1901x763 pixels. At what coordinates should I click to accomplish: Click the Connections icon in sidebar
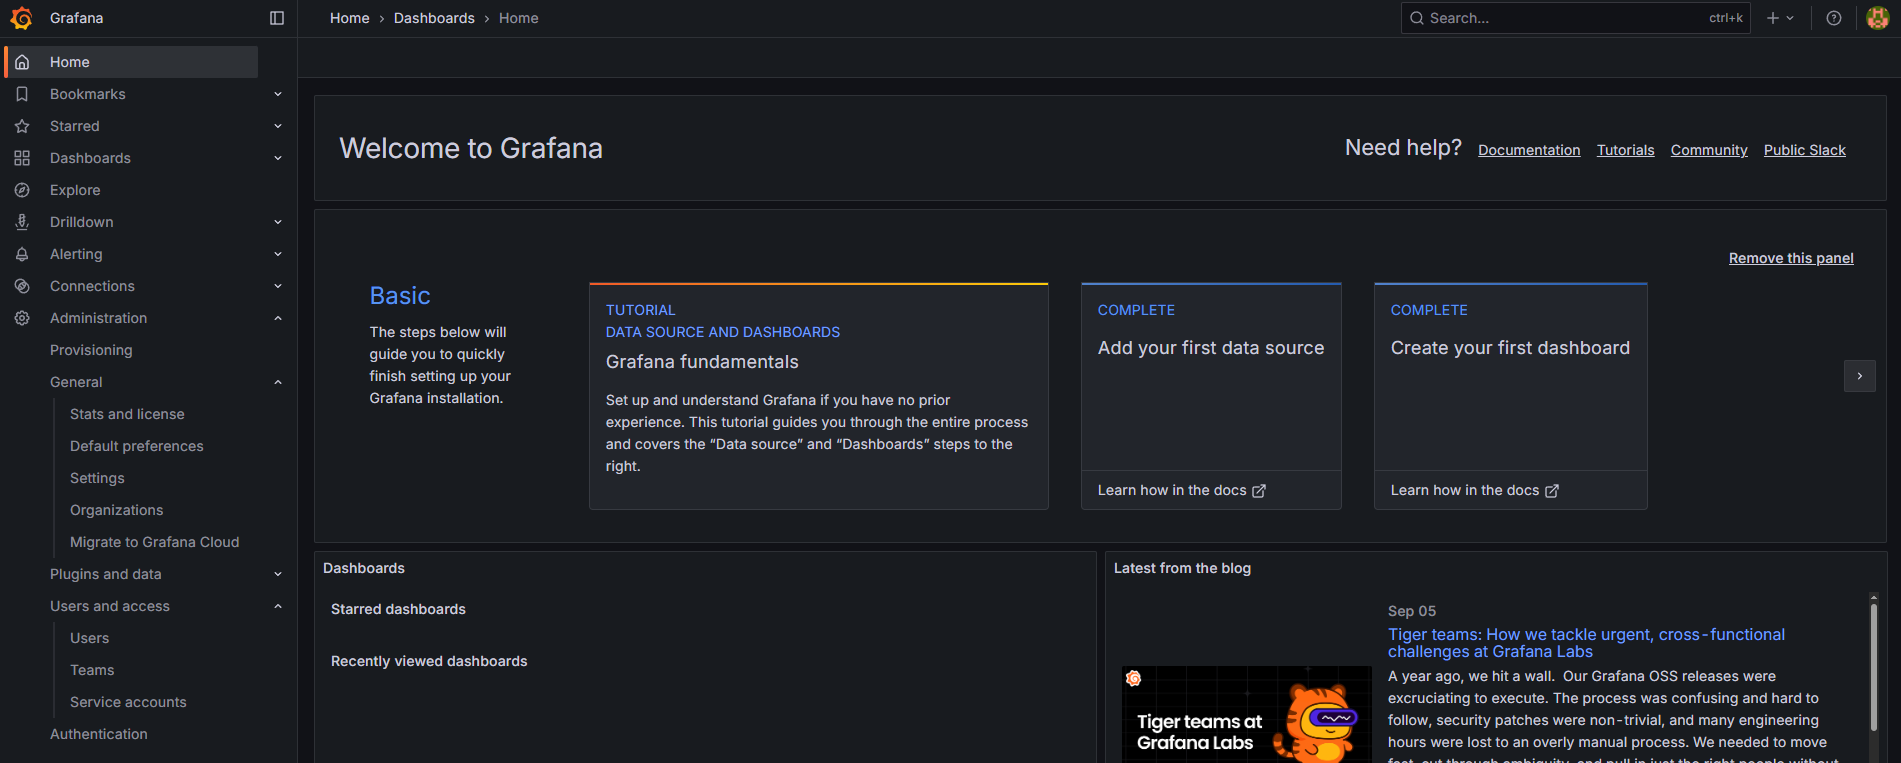(22, 286)
